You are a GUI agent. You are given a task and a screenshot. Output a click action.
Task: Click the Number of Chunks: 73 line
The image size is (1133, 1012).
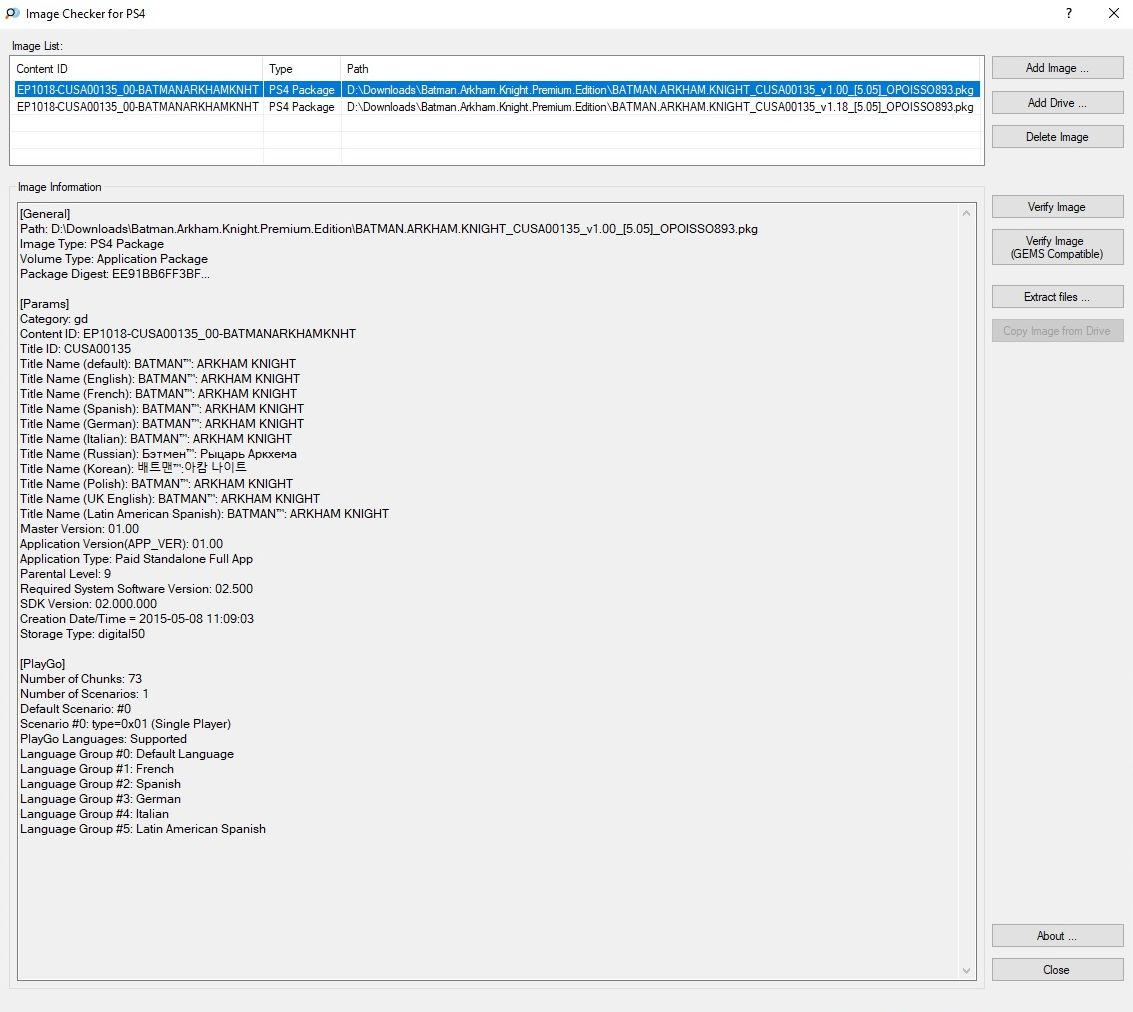[81, 679]
